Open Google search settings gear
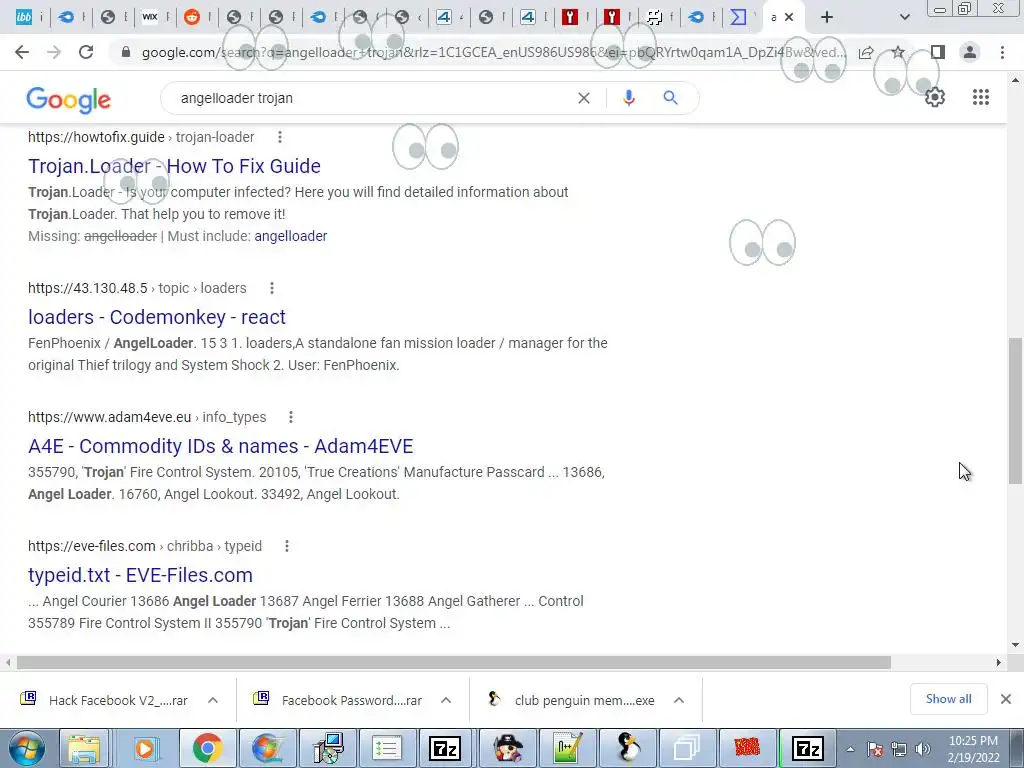Viewport: 1024px width, 768px height. point(935,97)
